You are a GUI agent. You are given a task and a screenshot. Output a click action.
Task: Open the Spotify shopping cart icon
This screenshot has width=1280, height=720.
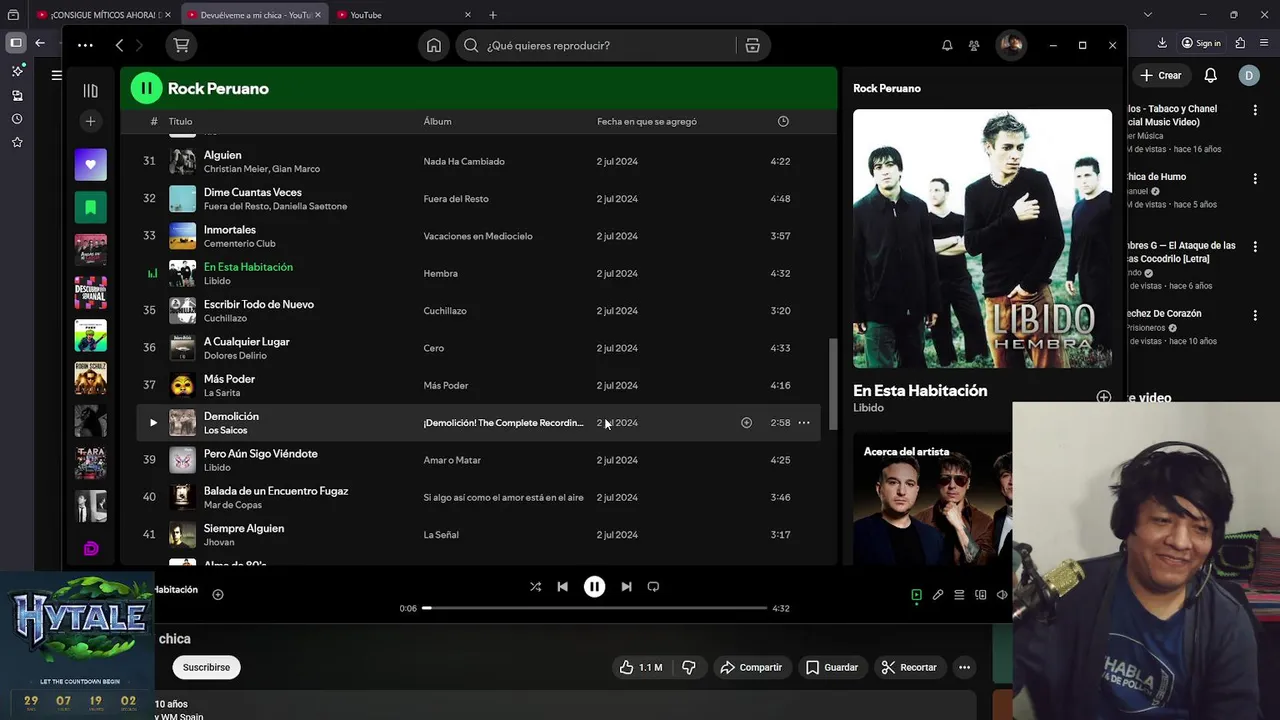(x=181, y=45)
